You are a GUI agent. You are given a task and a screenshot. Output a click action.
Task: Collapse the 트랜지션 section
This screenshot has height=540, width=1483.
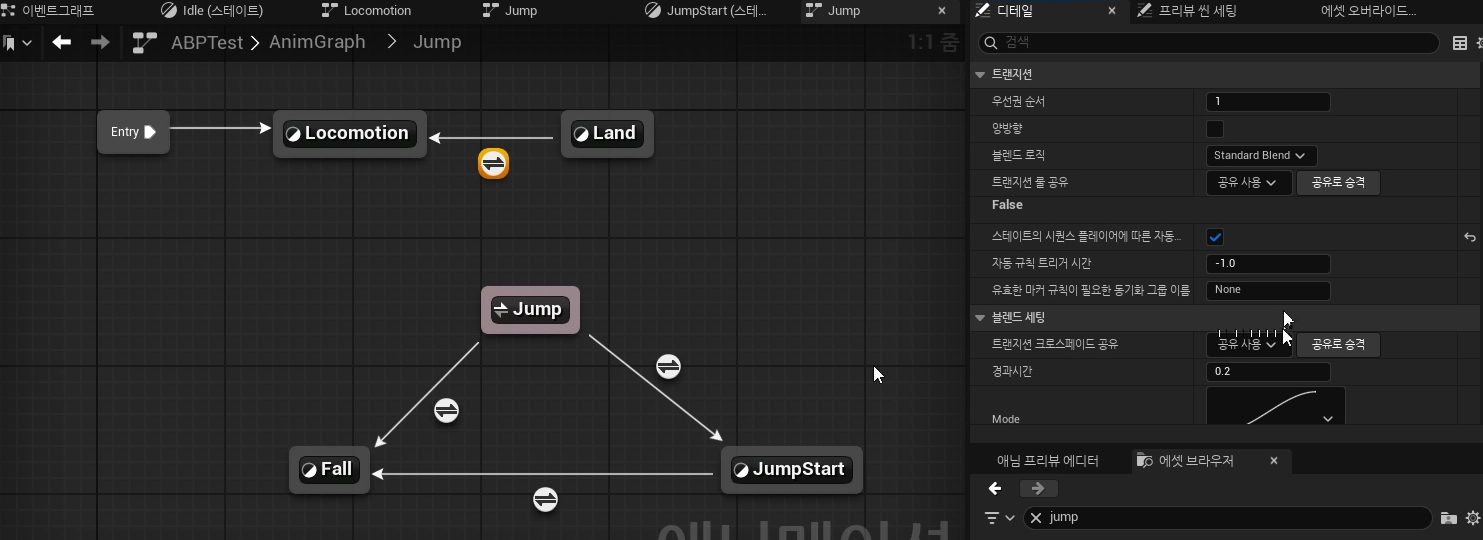(980, 75)
